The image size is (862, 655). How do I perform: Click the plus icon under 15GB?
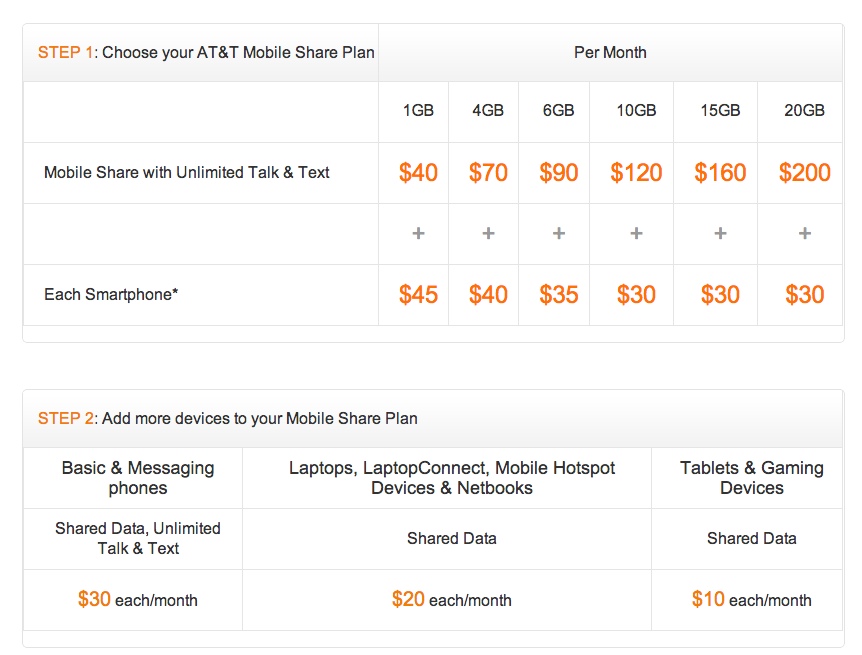[720, 233]
